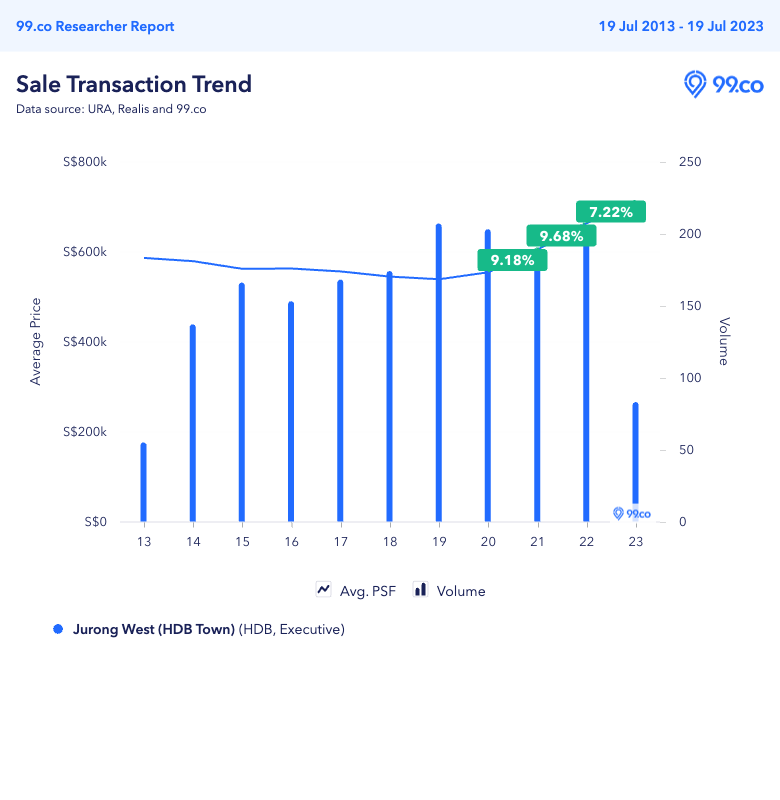Click the 'S$800k' axis label
The image size is (780, 800).
click(85, 162)
